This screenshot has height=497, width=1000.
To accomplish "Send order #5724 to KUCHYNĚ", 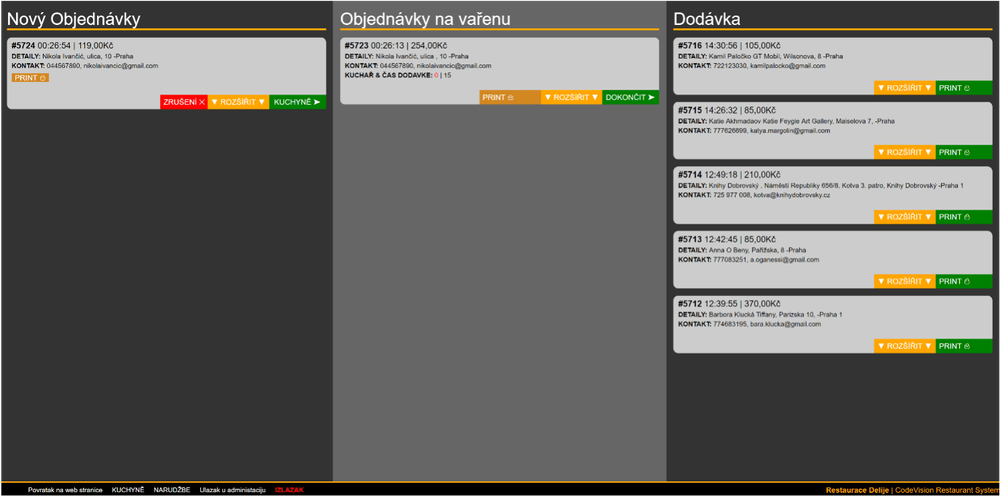I will pos(297,102).
